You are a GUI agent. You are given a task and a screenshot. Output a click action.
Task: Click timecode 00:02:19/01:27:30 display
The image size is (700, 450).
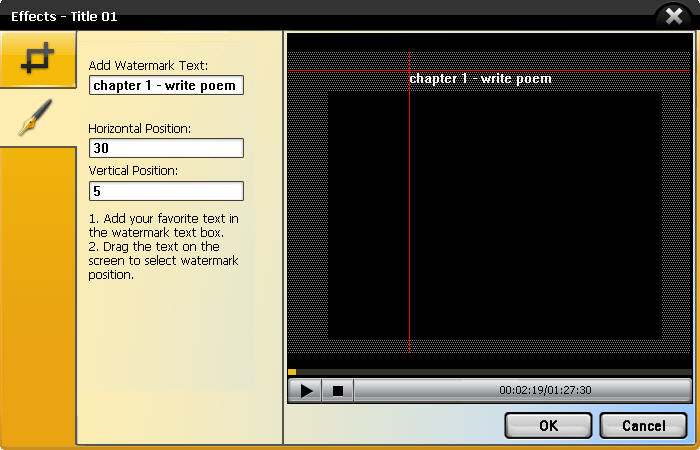point(545,390)
